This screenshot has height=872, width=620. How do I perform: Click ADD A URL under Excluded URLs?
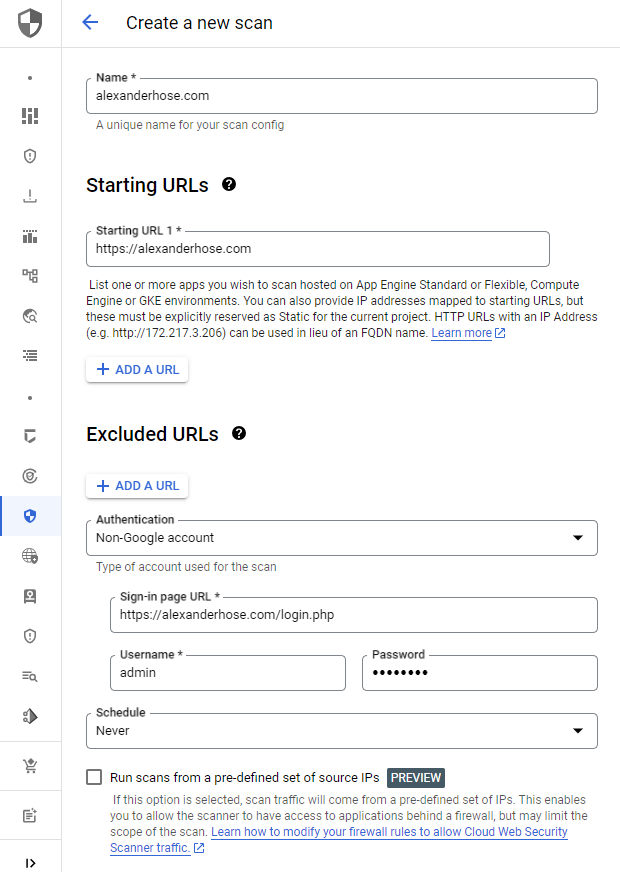136,485
